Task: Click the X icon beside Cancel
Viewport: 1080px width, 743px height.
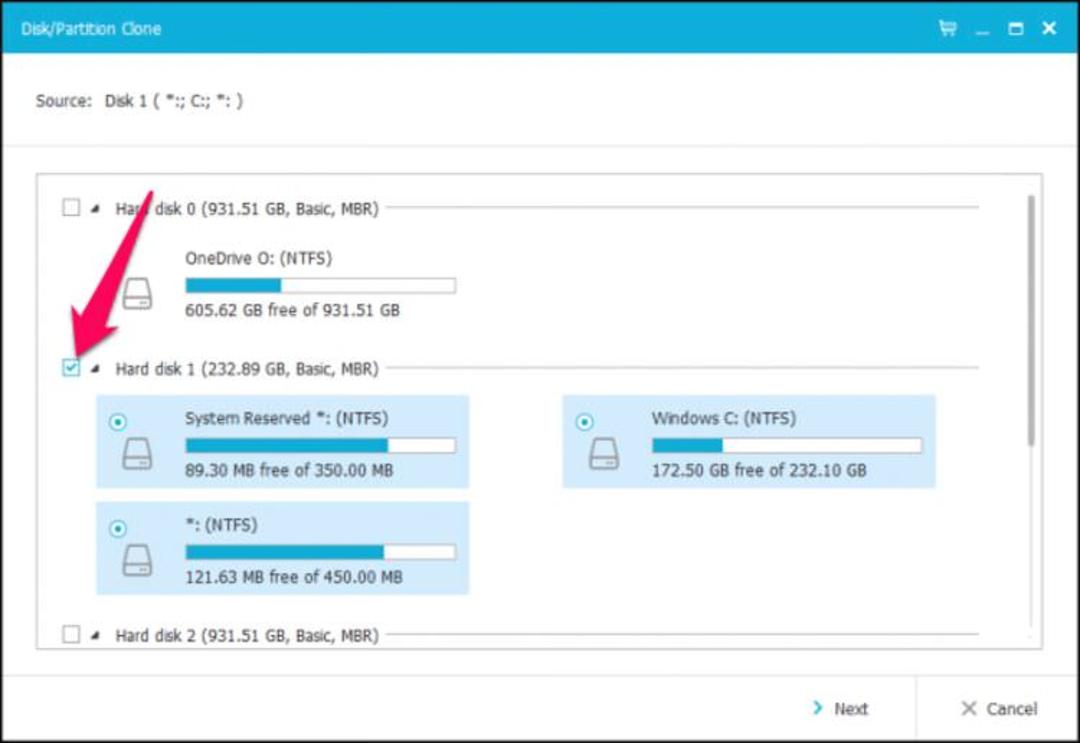Action: [968, 708]
